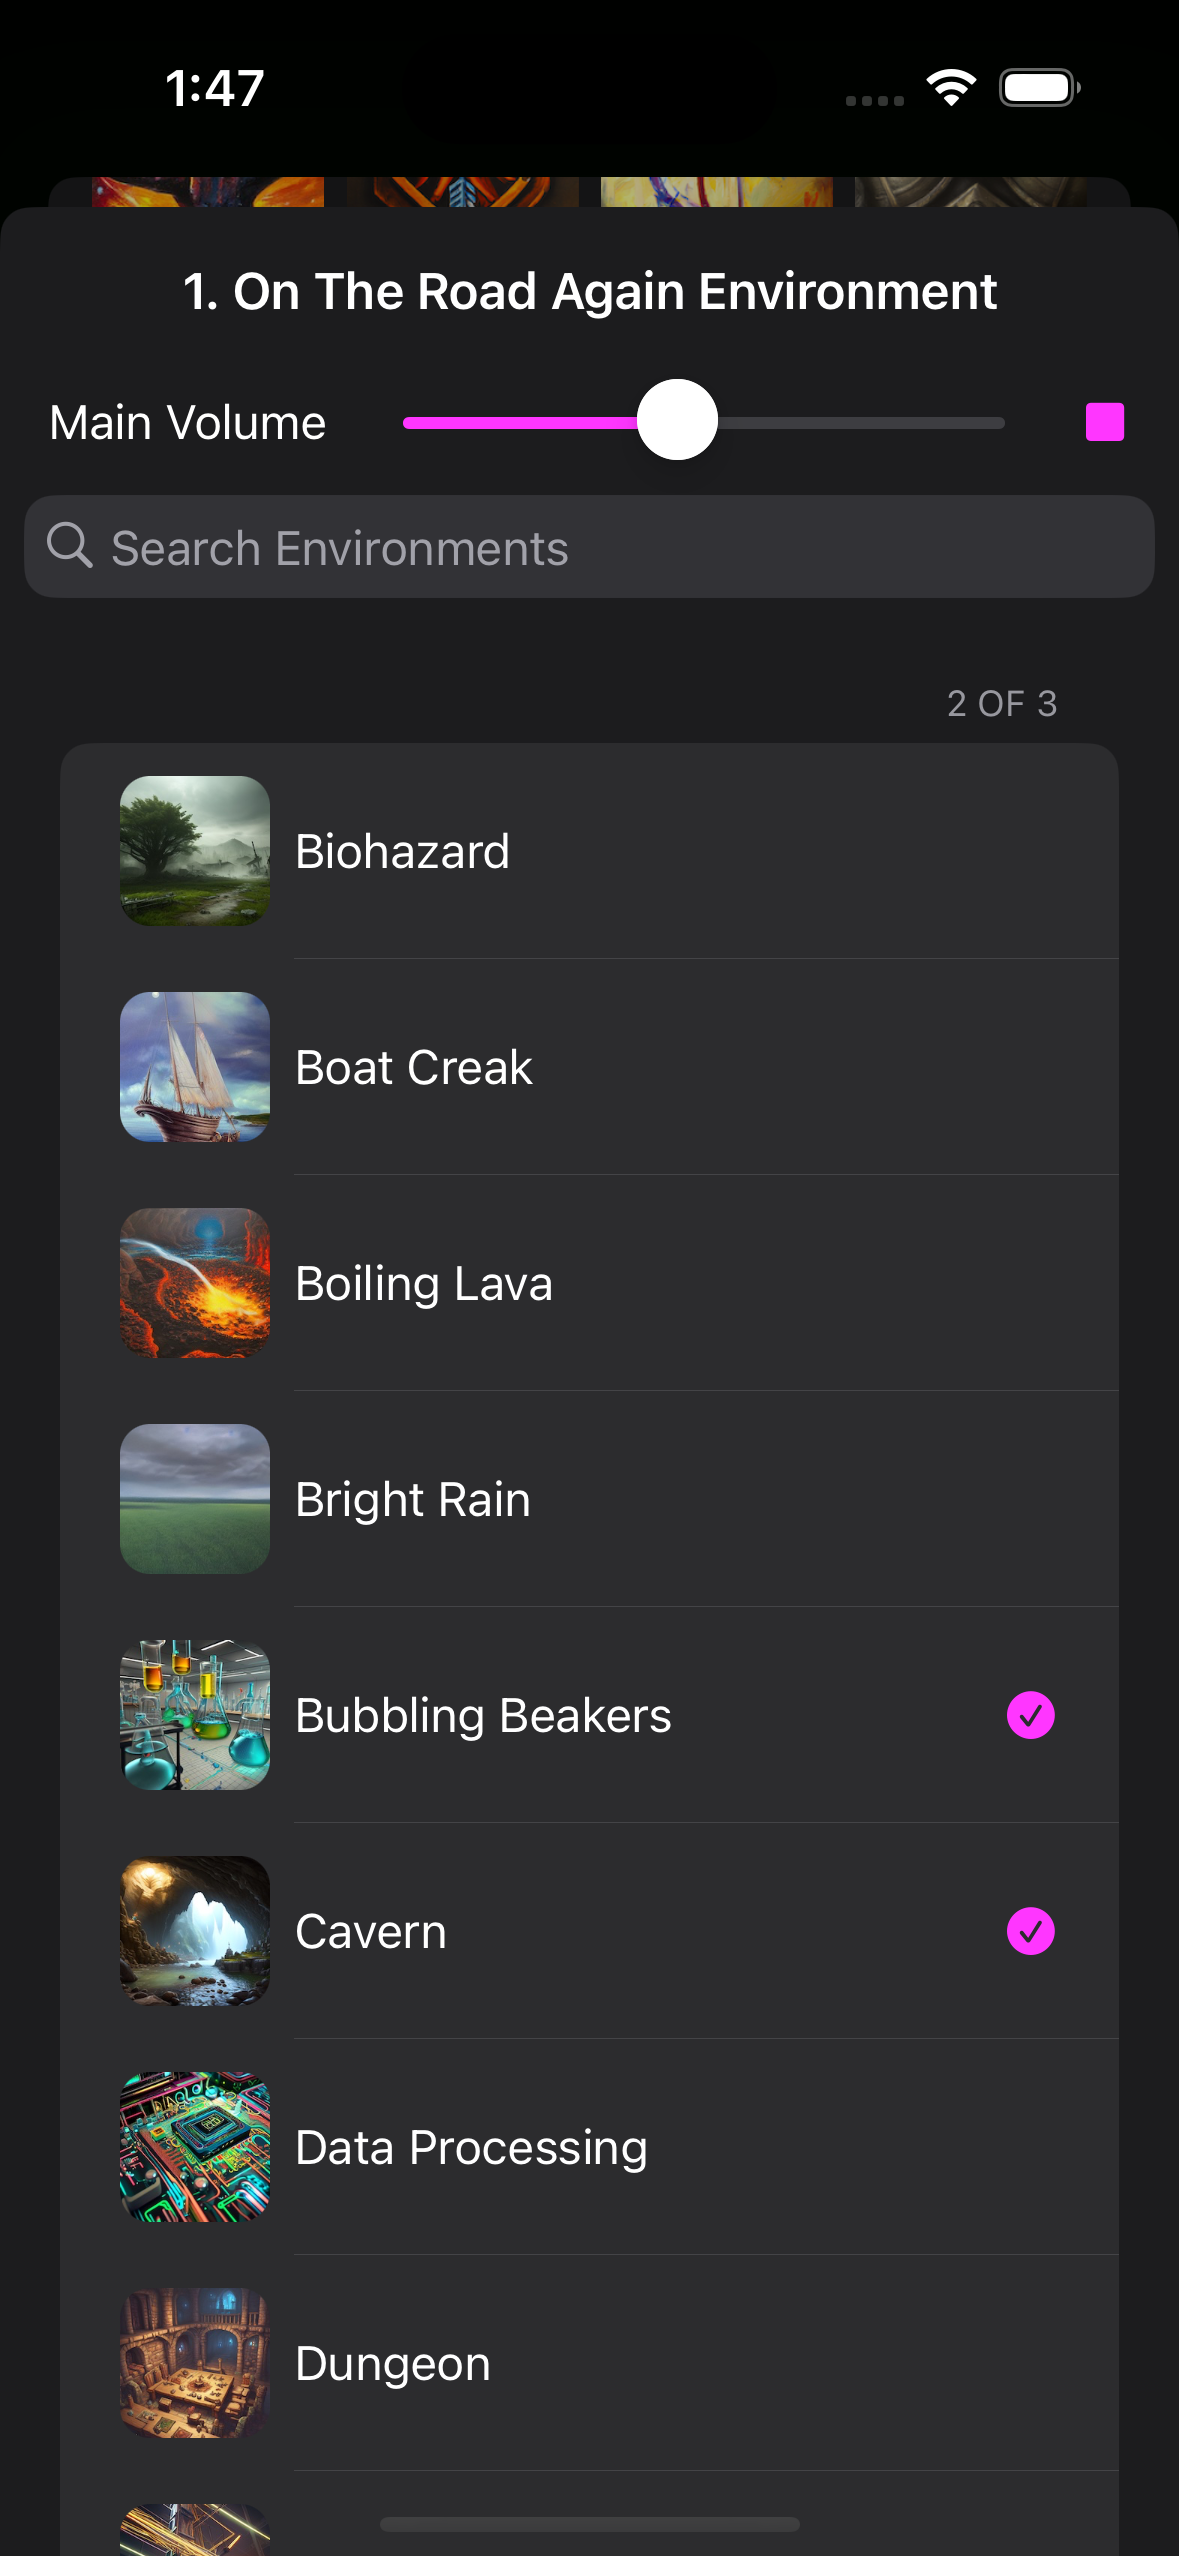The height and width of the screenshot is (2556, 1179).
Task: Select the Boat Creak environment name
Action: (414, 1068)
